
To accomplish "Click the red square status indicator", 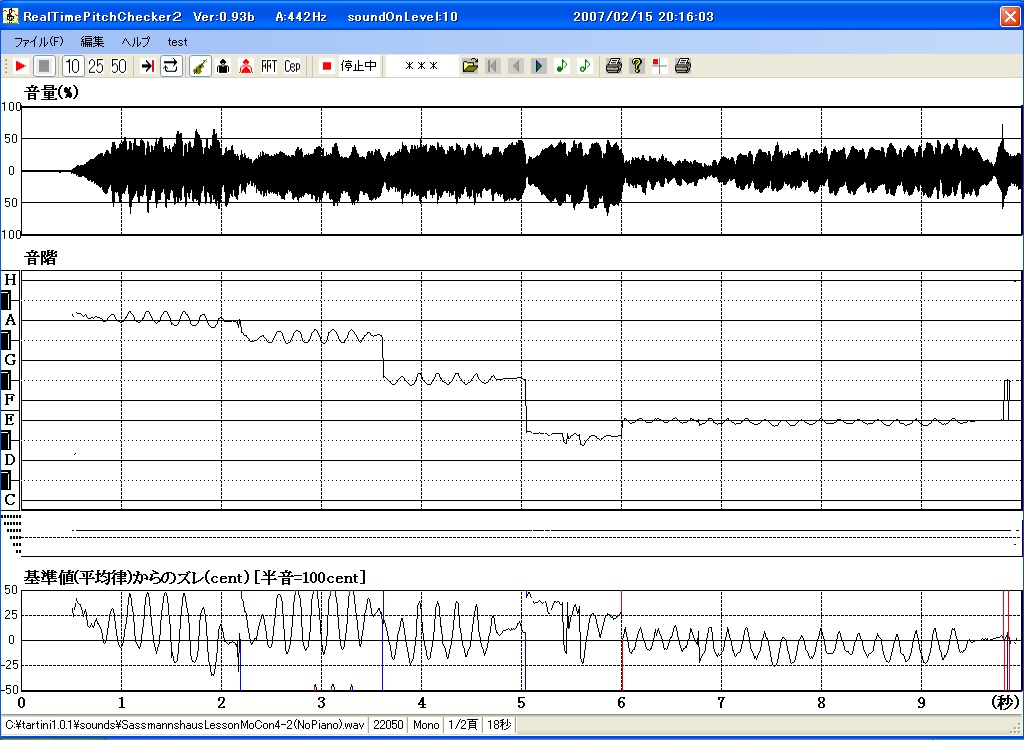I will pos(327,66).
